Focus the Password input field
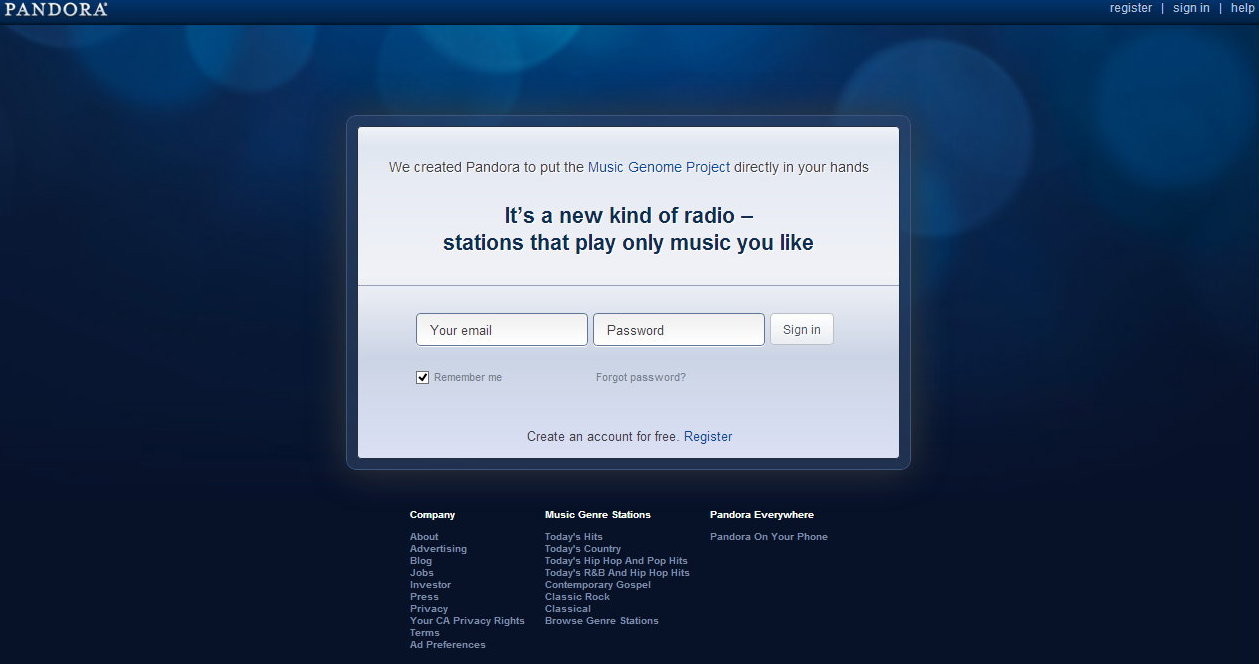 [679, 330]
